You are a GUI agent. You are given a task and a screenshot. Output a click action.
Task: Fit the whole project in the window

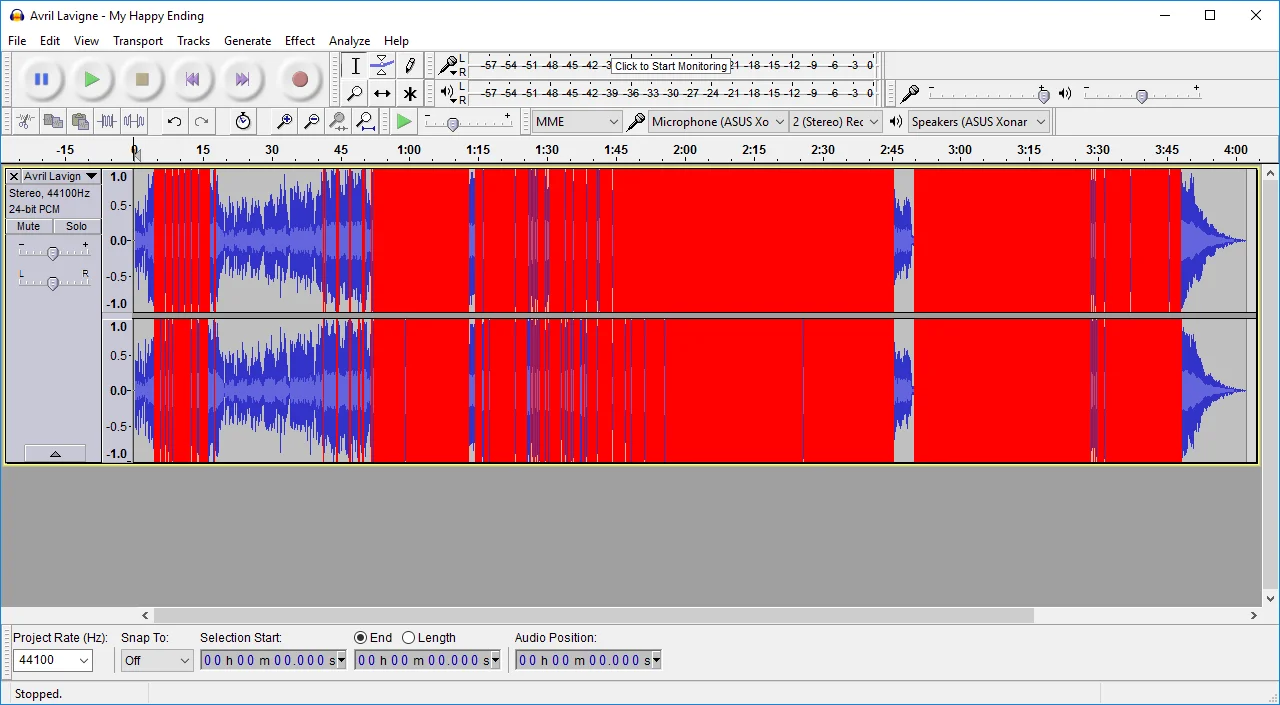pyautogui.click(x=365, y=121)
